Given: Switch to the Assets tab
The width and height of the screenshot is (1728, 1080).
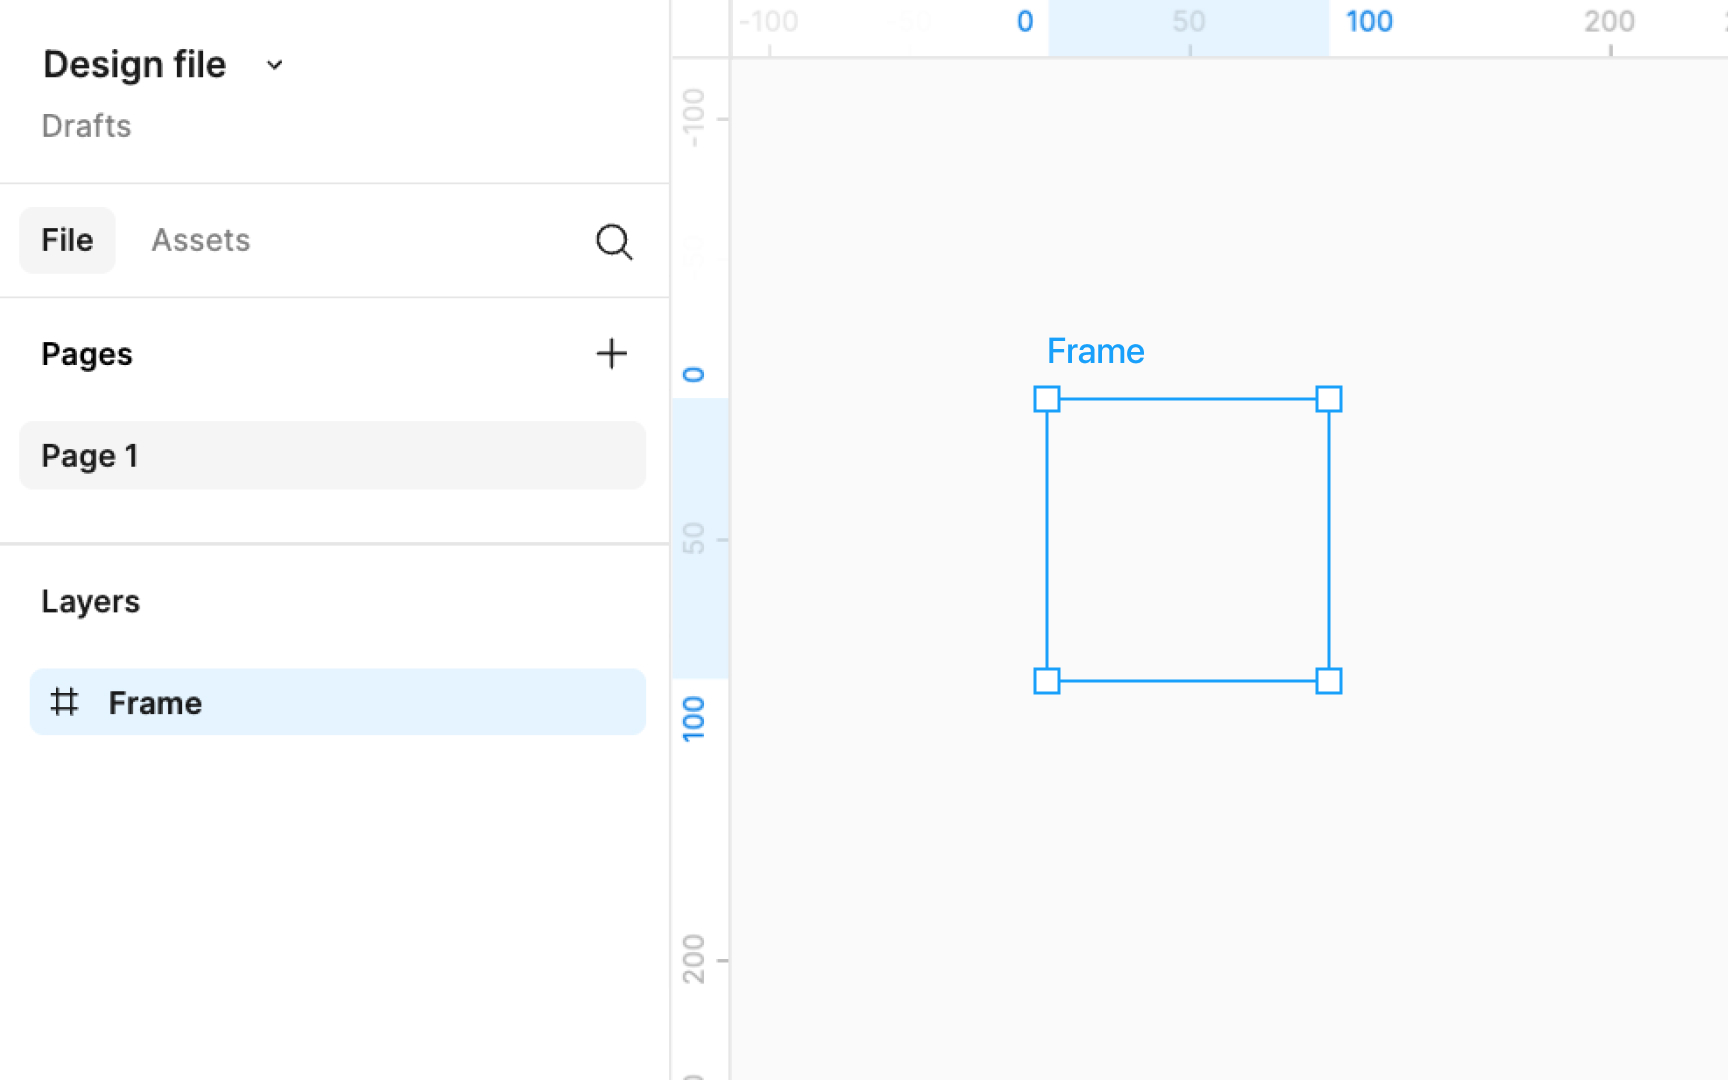Looking at the screenshot, I should [200, 240].
